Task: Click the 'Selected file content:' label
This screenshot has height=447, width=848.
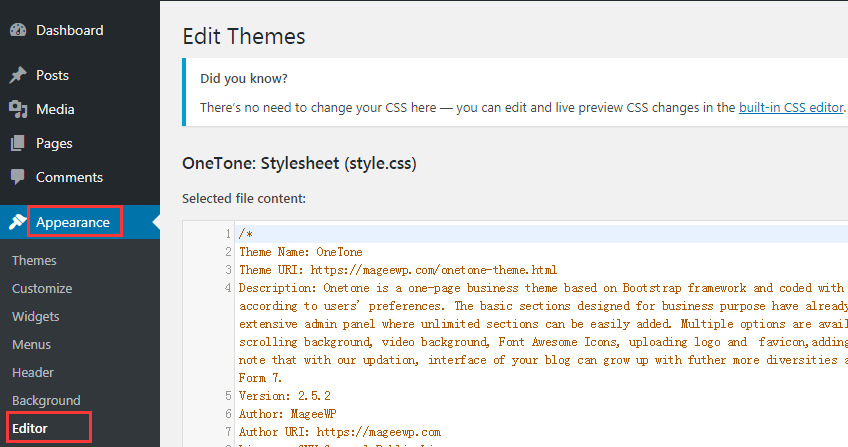Action: click(244, 199)
